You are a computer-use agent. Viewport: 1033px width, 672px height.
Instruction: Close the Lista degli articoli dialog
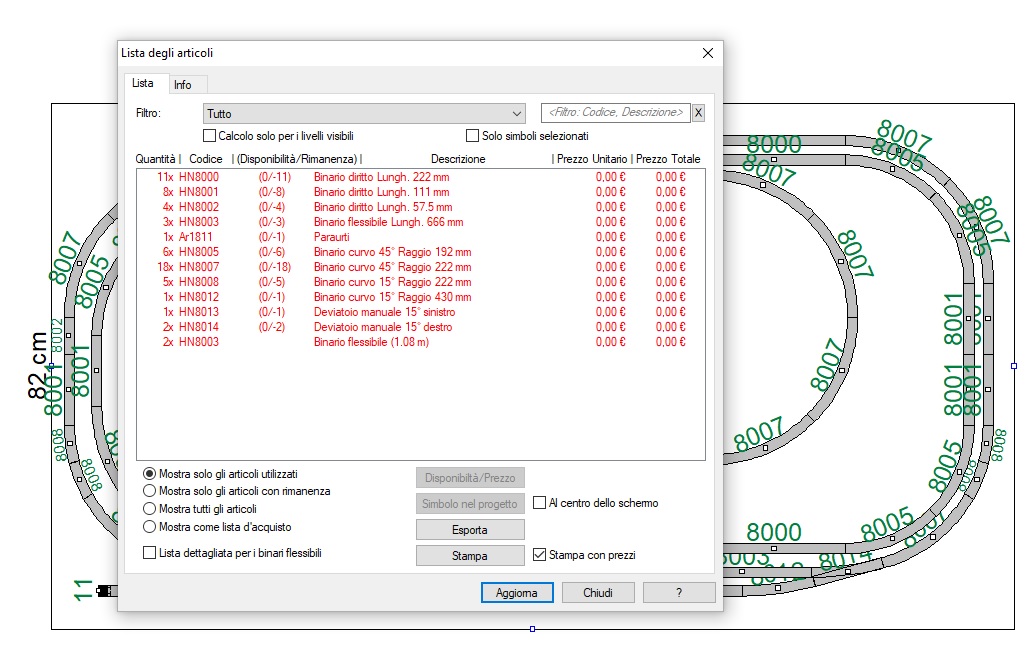[707, 53]
